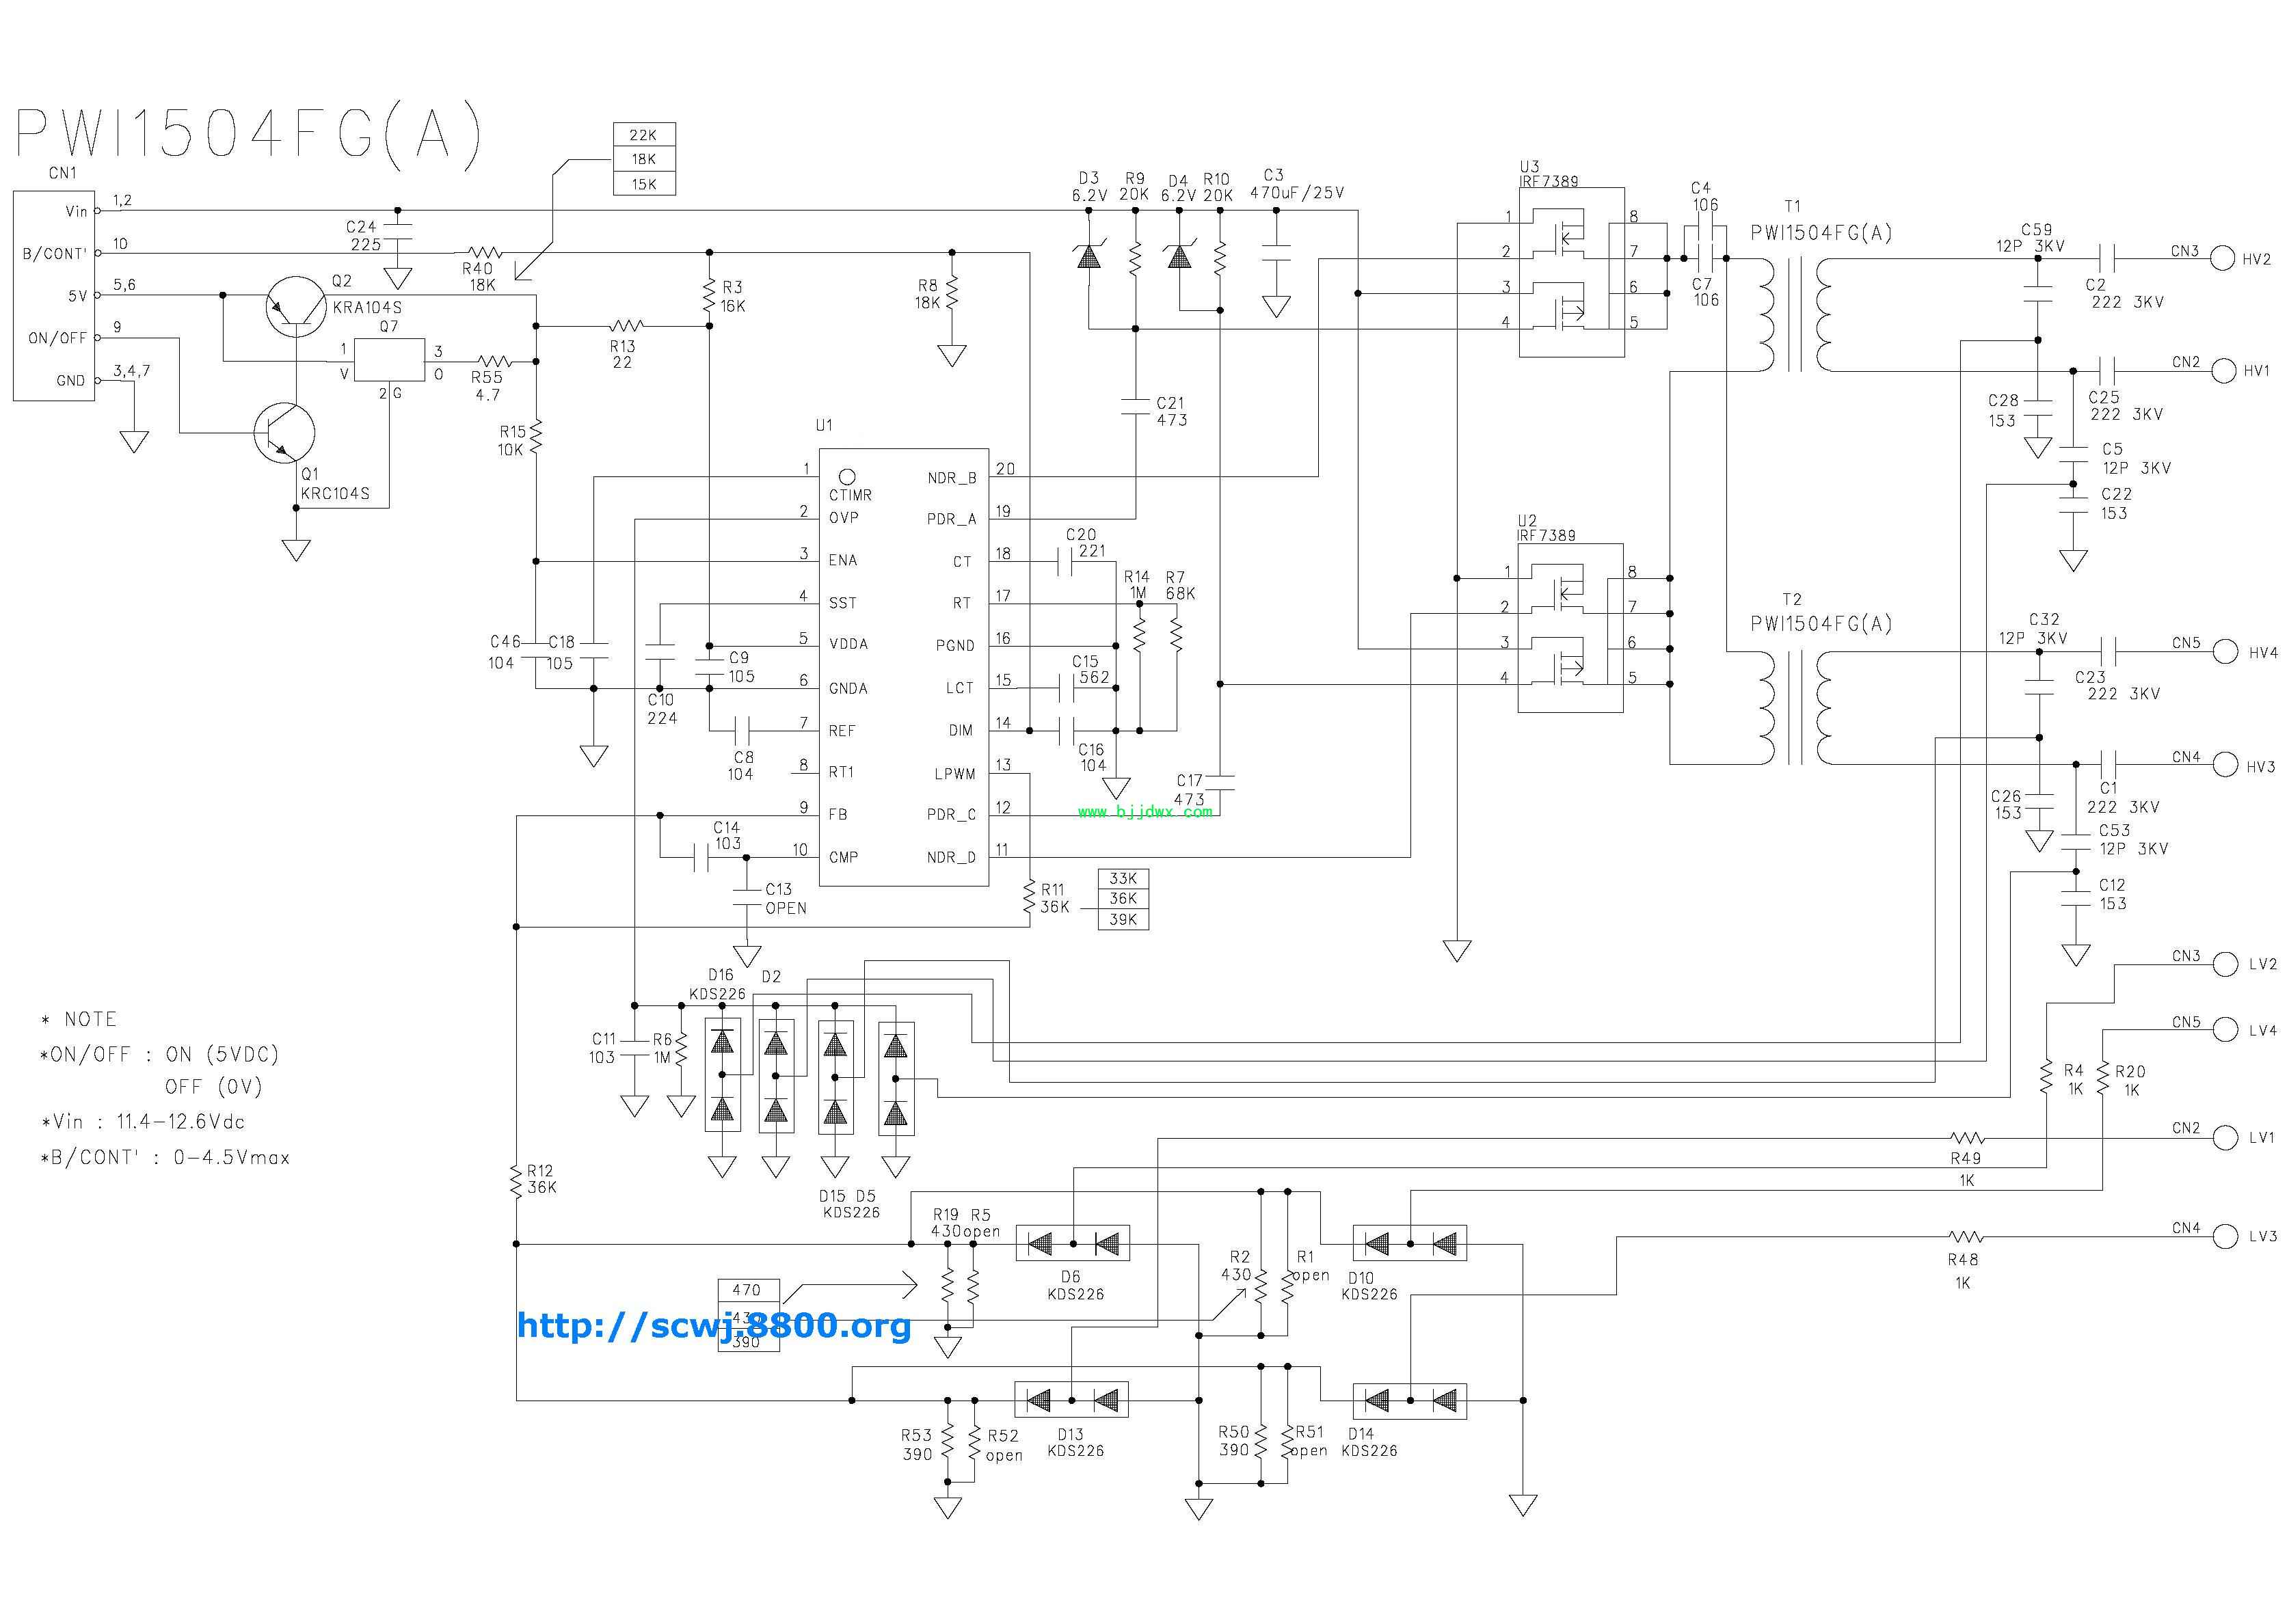2289x1624 pixels.
Task: Click the D13 KDS226 dual diode symbol
Action: pyautogui.click(x=1072, y=1400)
